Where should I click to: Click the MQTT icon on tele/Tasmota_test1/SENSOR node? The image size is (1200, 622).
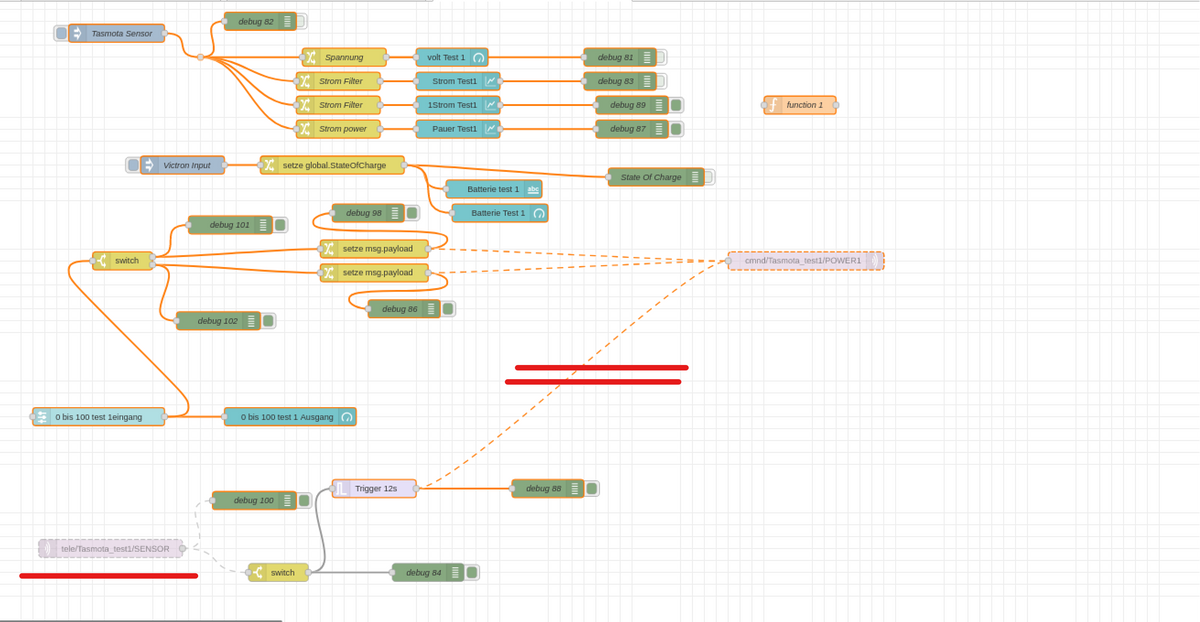47,548
